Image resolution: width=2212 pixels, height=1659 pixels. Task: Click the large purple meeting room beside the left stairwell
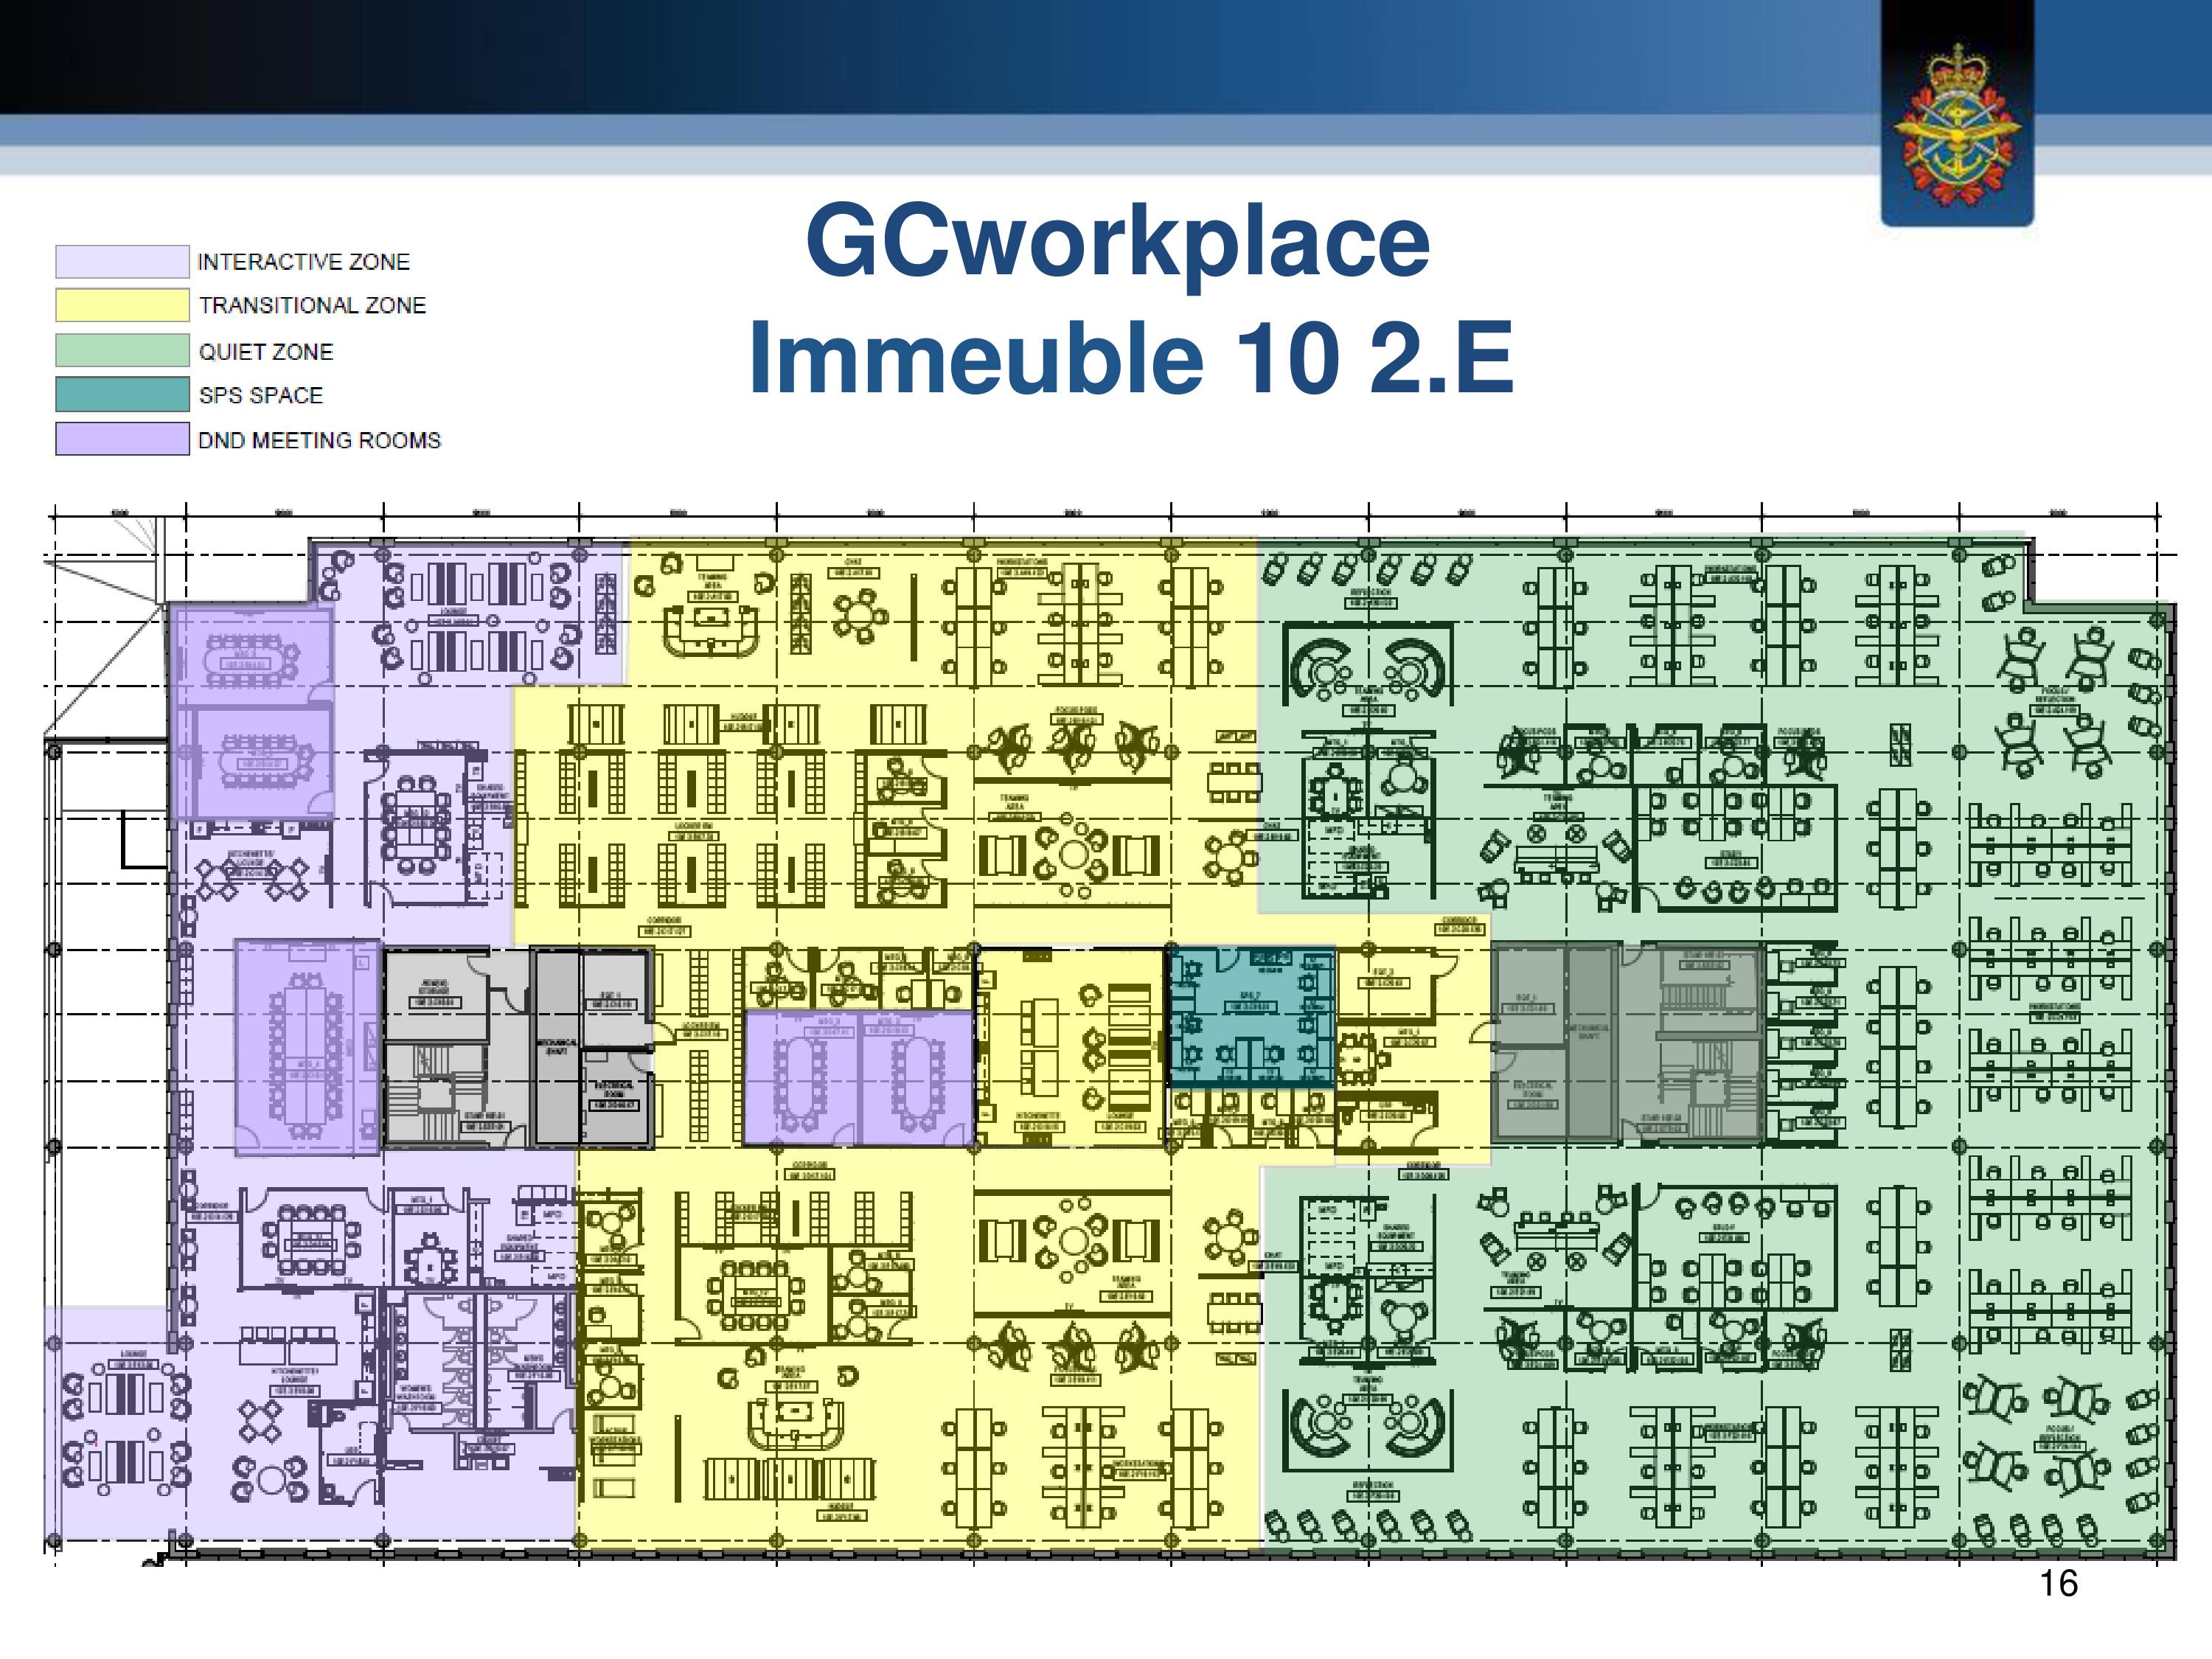pos(308,1048)
